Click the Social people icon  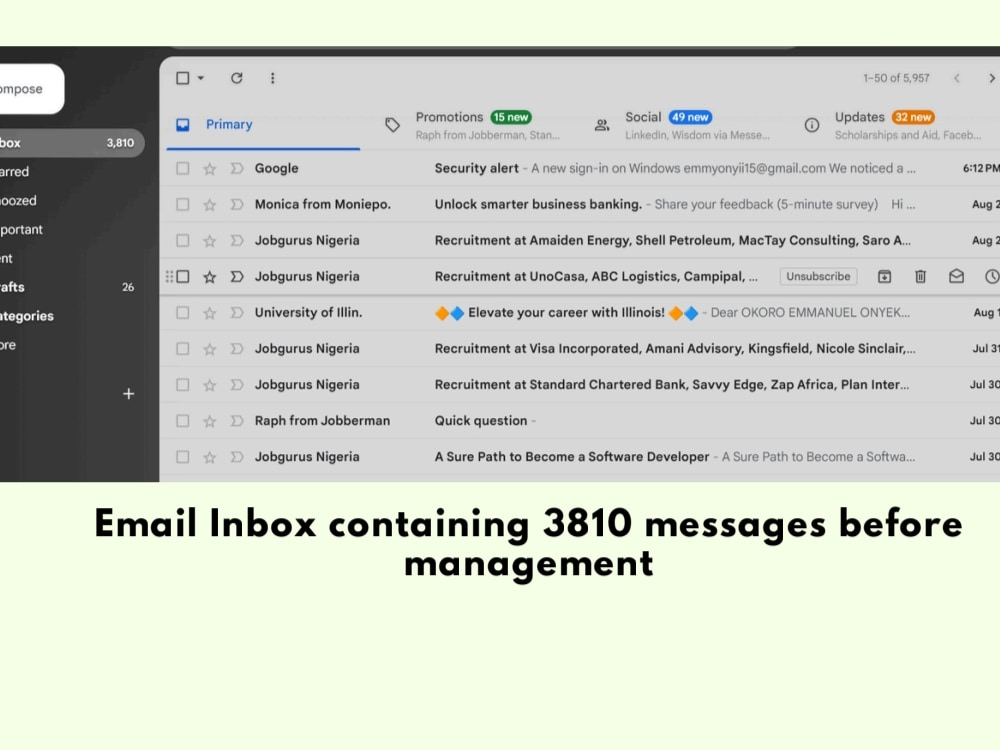pyautogui.click(x=601, y=125)
